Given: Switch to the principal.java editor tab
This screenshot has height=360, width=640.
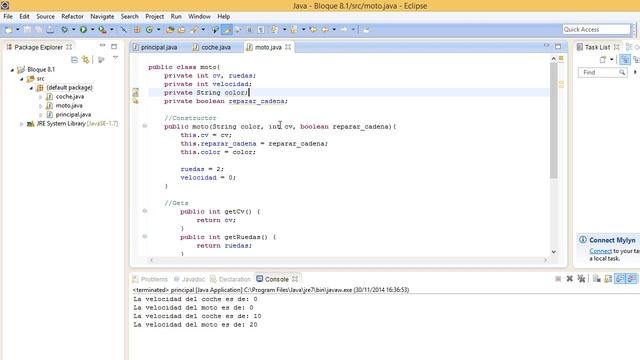Looking at the screenshot, I should click(x=155, y=47).
